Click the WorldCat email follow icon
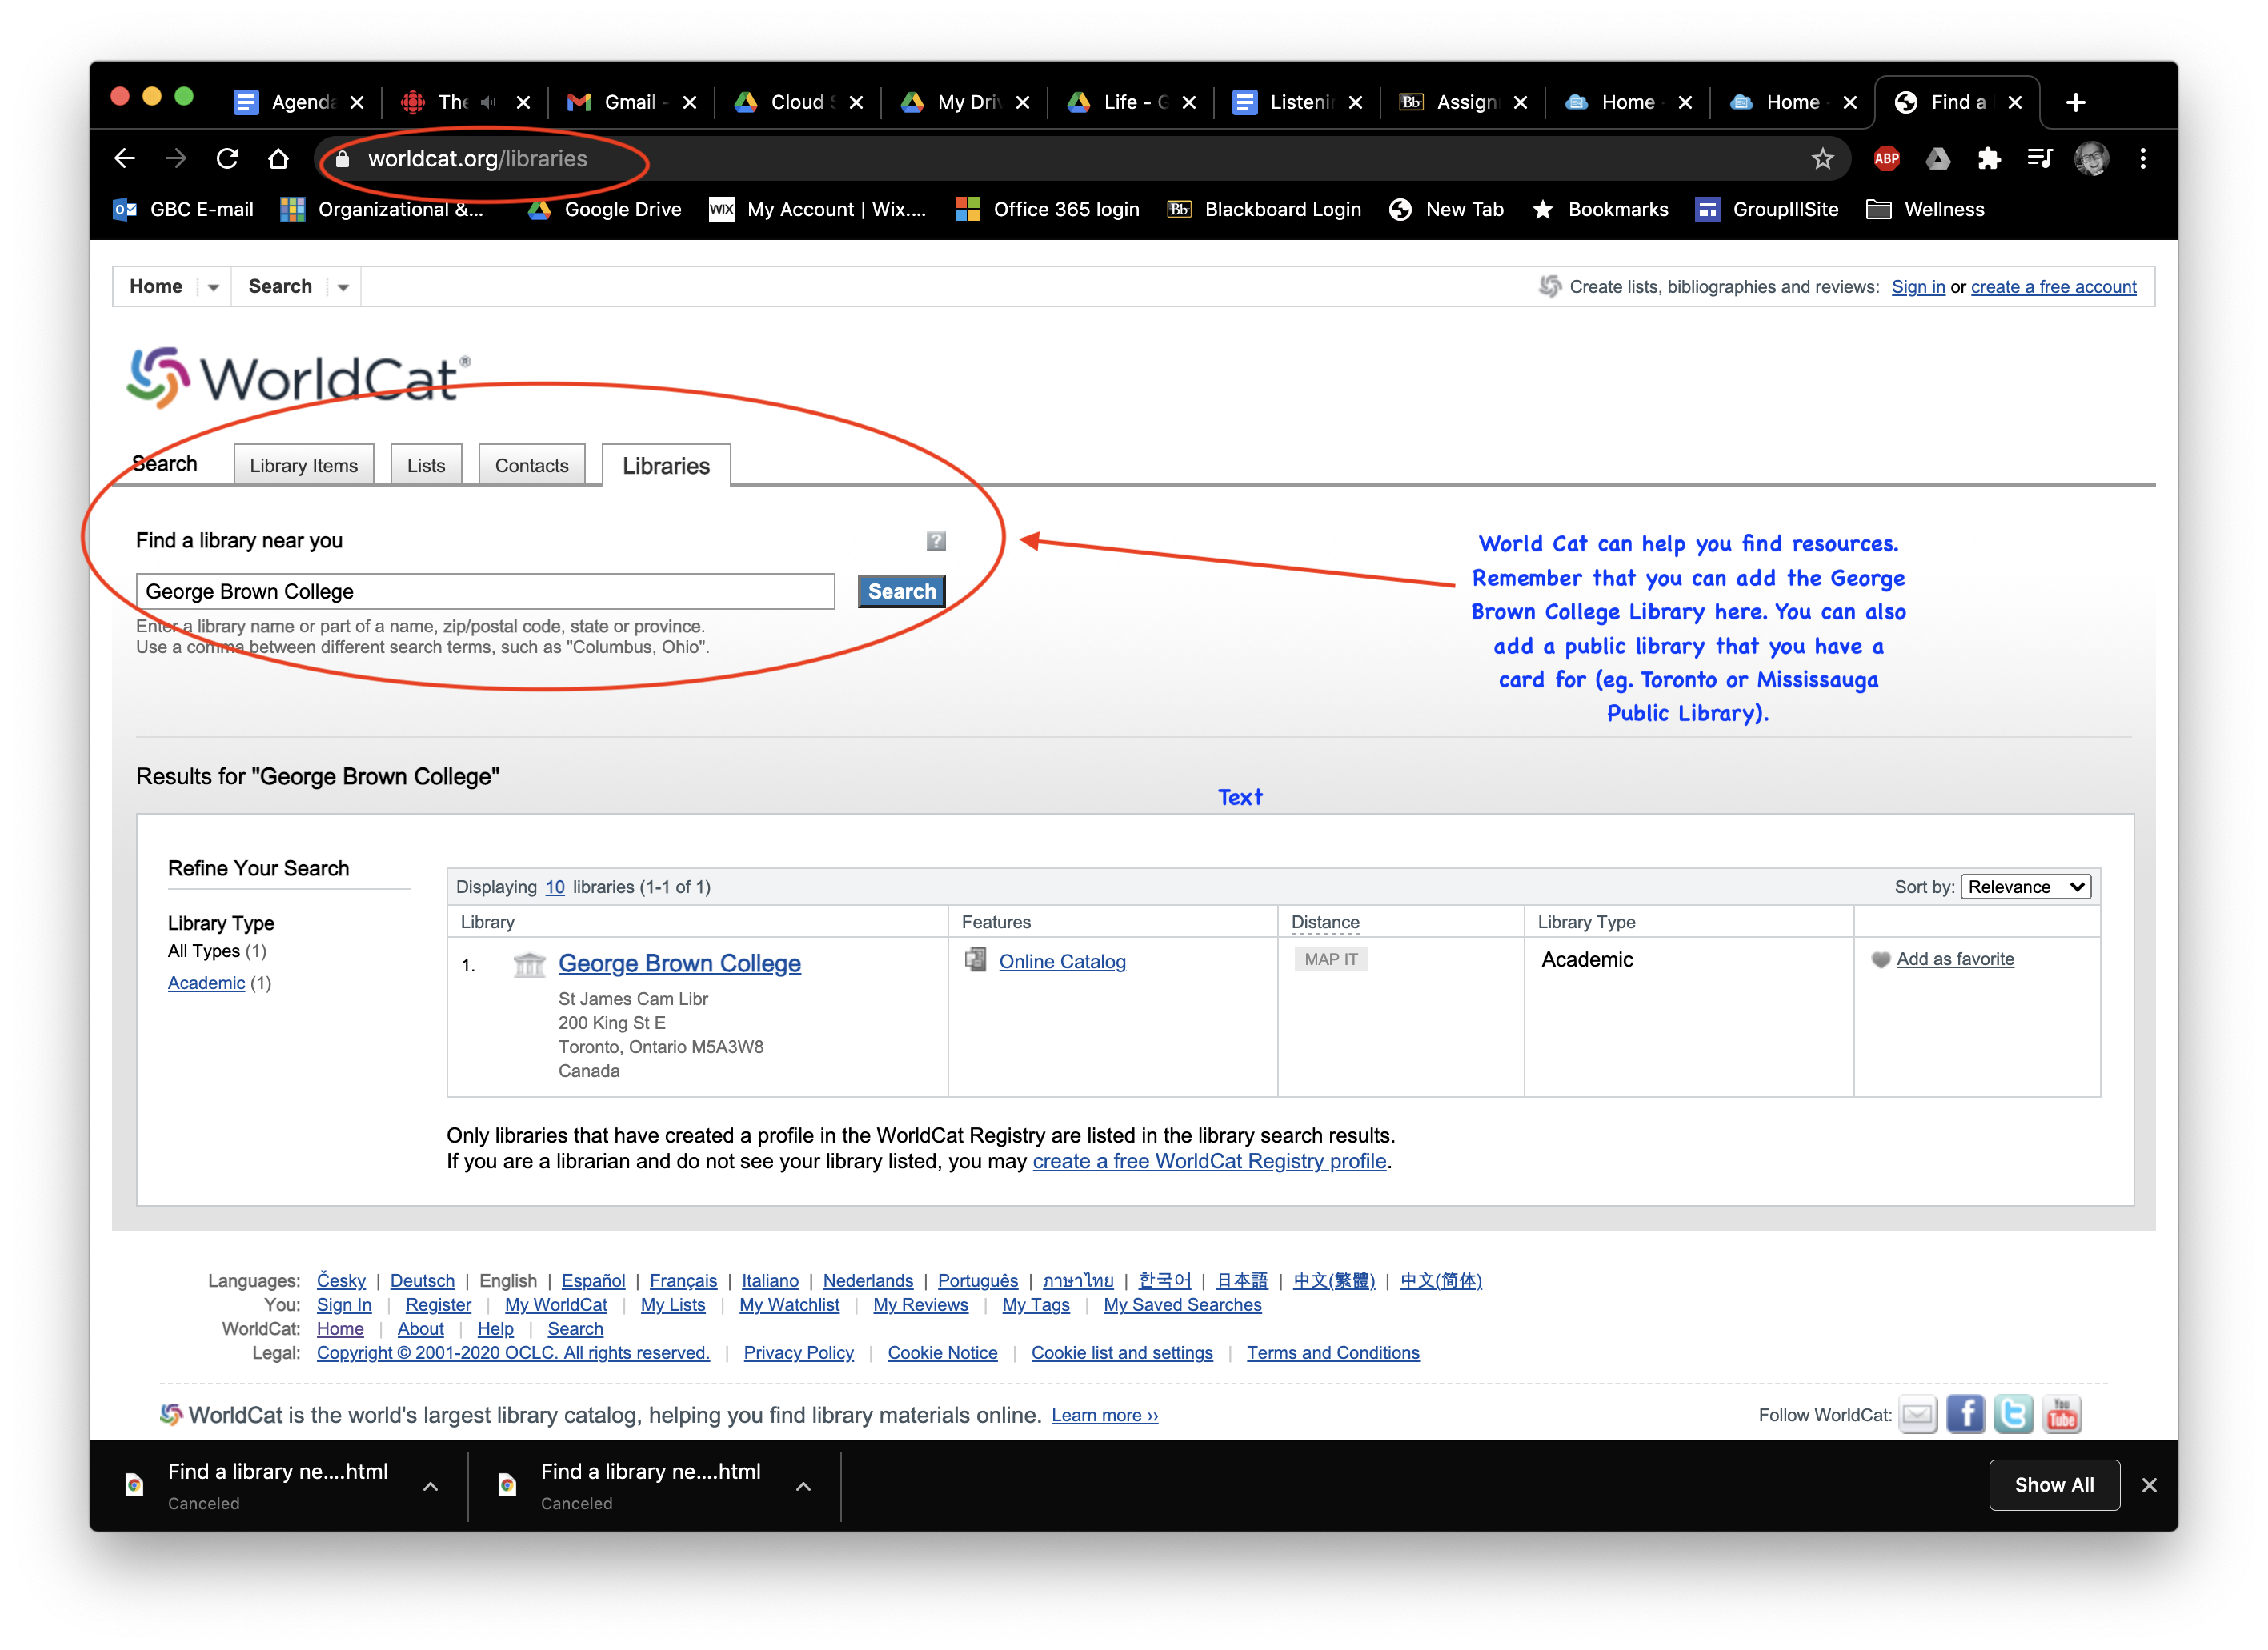 pos(1918,1415)
